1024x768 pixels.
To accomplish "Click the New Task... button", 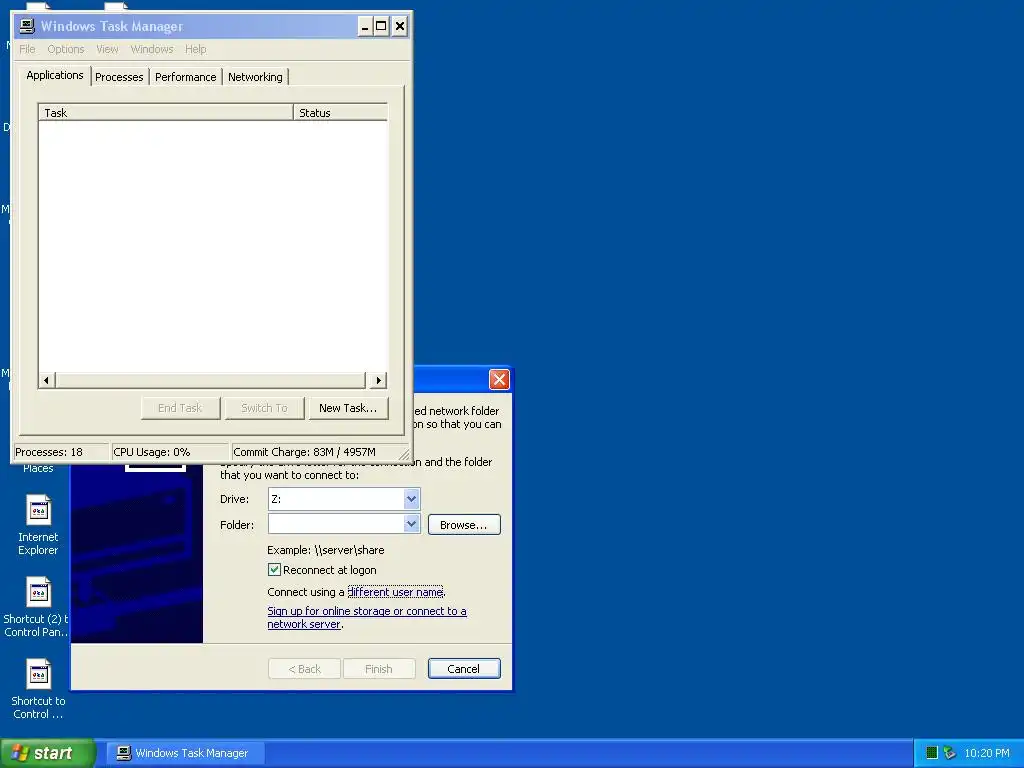I will coord(348,408).
